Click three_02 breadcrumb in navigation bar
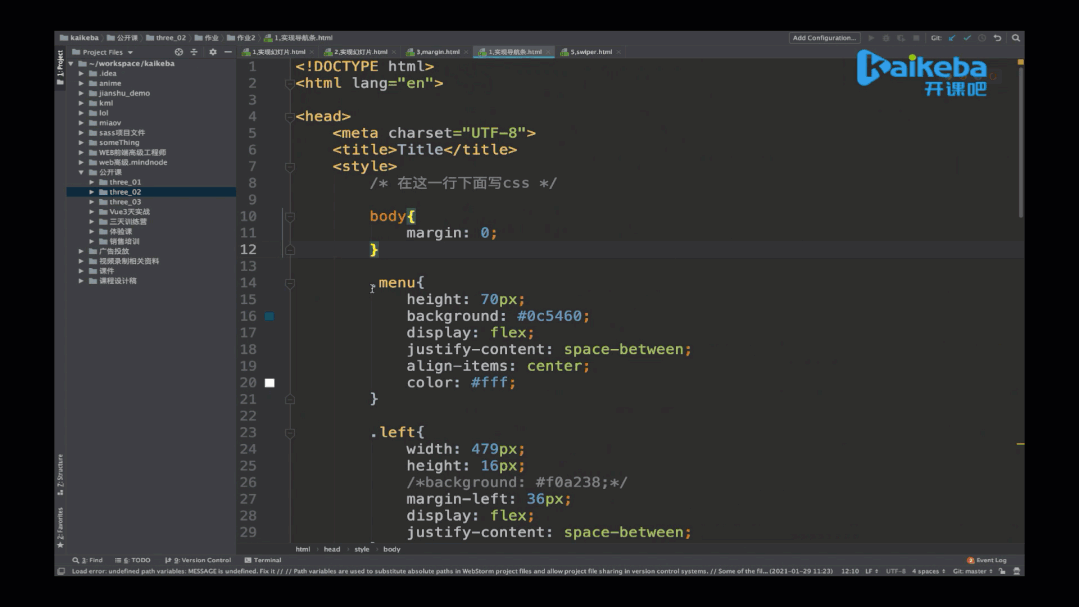 [x=166, y=38]
